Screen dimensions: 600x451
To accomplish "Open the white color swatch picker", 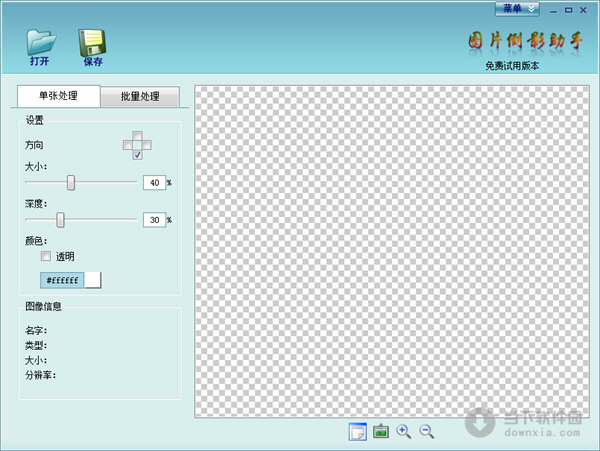I will pyautogui.click(x=93, y=280).
